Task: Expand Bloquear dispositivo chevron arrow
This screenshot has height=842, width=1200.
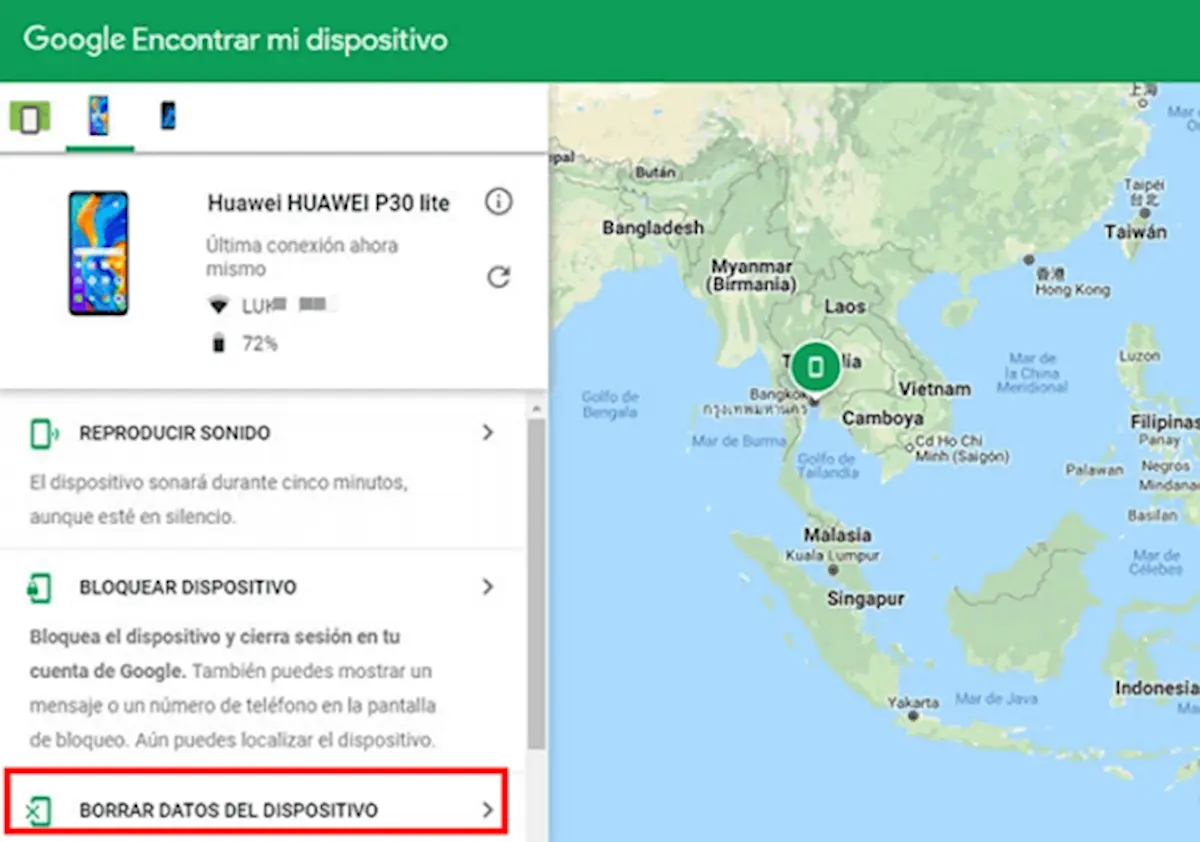Action: tap(488, 587)
